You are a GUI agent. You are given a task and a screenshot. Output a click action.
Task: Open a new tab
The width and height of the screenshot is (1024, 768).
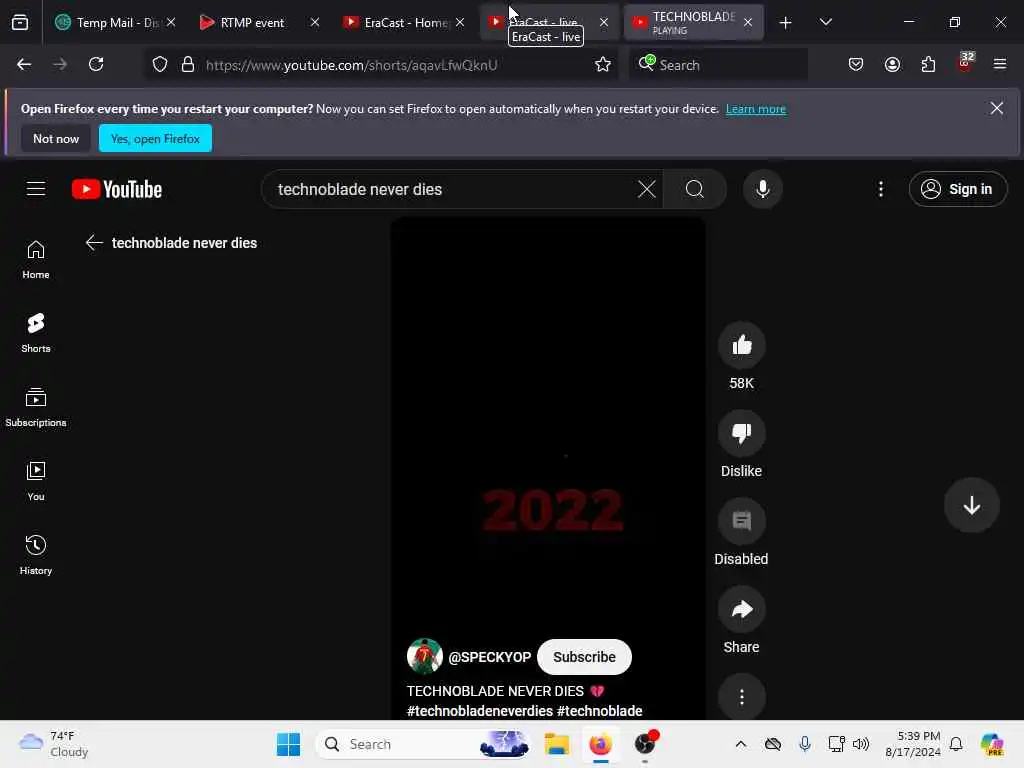click(x=785, y=23)
